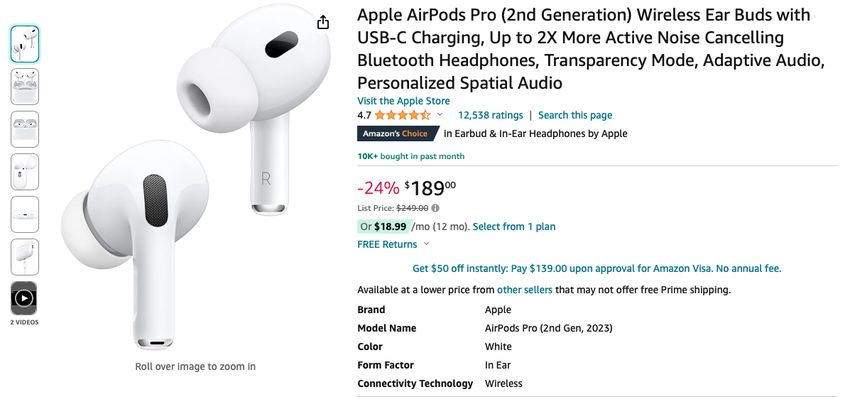Viewport: 850px width, 404px height.
Task: Click the main AirPods Pro product image
Action: click(195, 180)
